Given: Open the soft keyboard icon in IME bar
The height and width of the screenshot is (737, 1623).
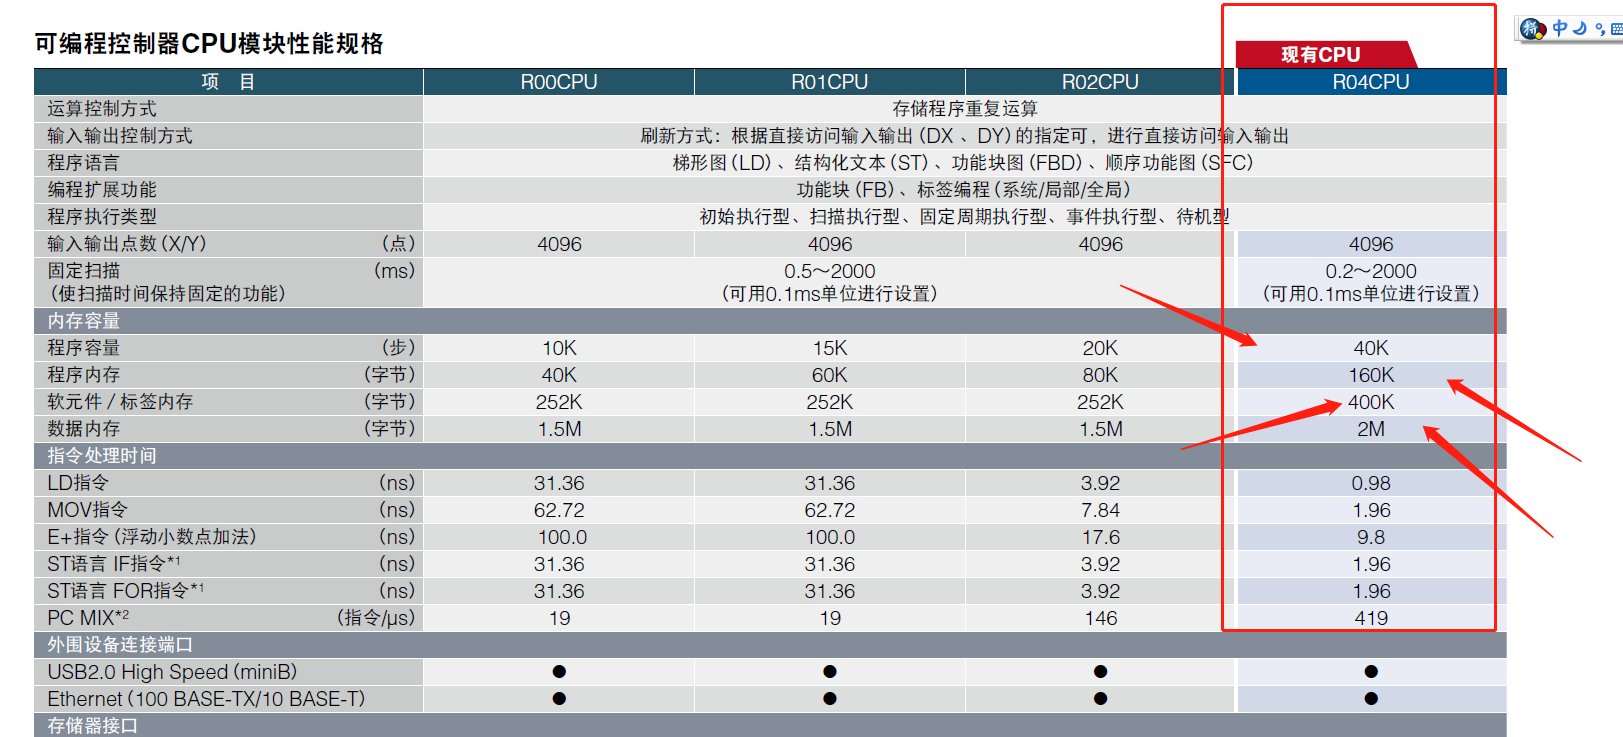Looking at the screenshot, I should pyautogui.click(x=1616, y=29).
